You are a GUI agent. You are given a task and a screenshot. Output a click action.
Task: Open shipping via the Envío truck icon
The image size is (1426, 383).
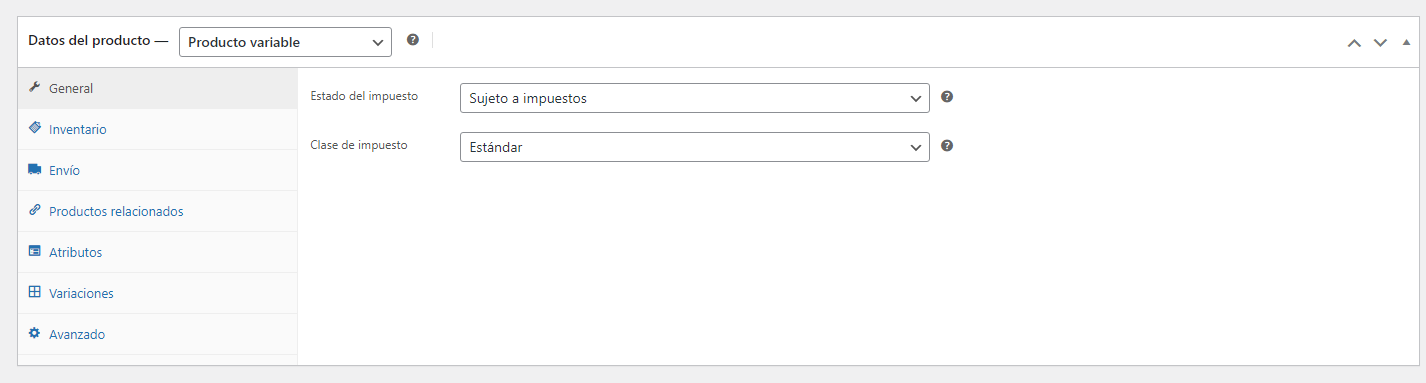click(x=34, y=169)
